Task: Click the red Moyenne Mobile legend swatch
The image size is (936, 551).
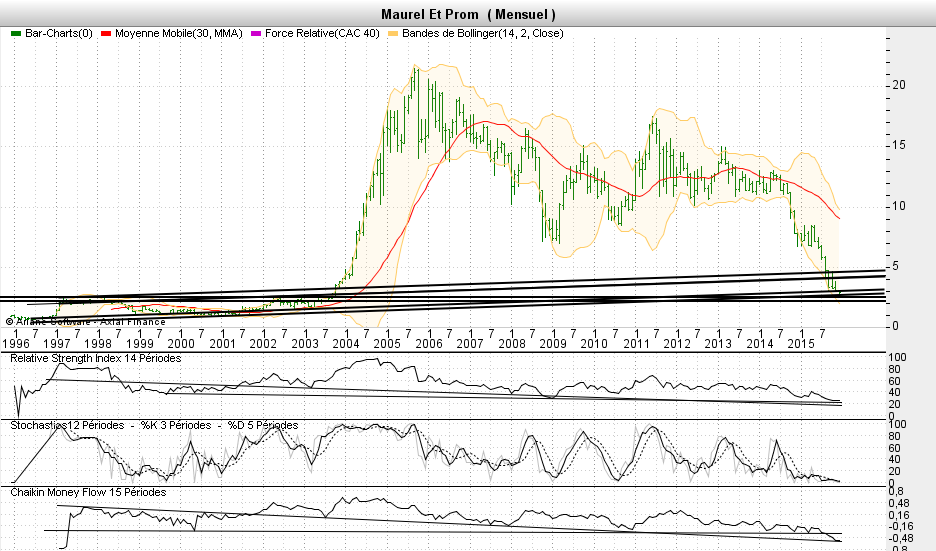Action: click(106, 34)
